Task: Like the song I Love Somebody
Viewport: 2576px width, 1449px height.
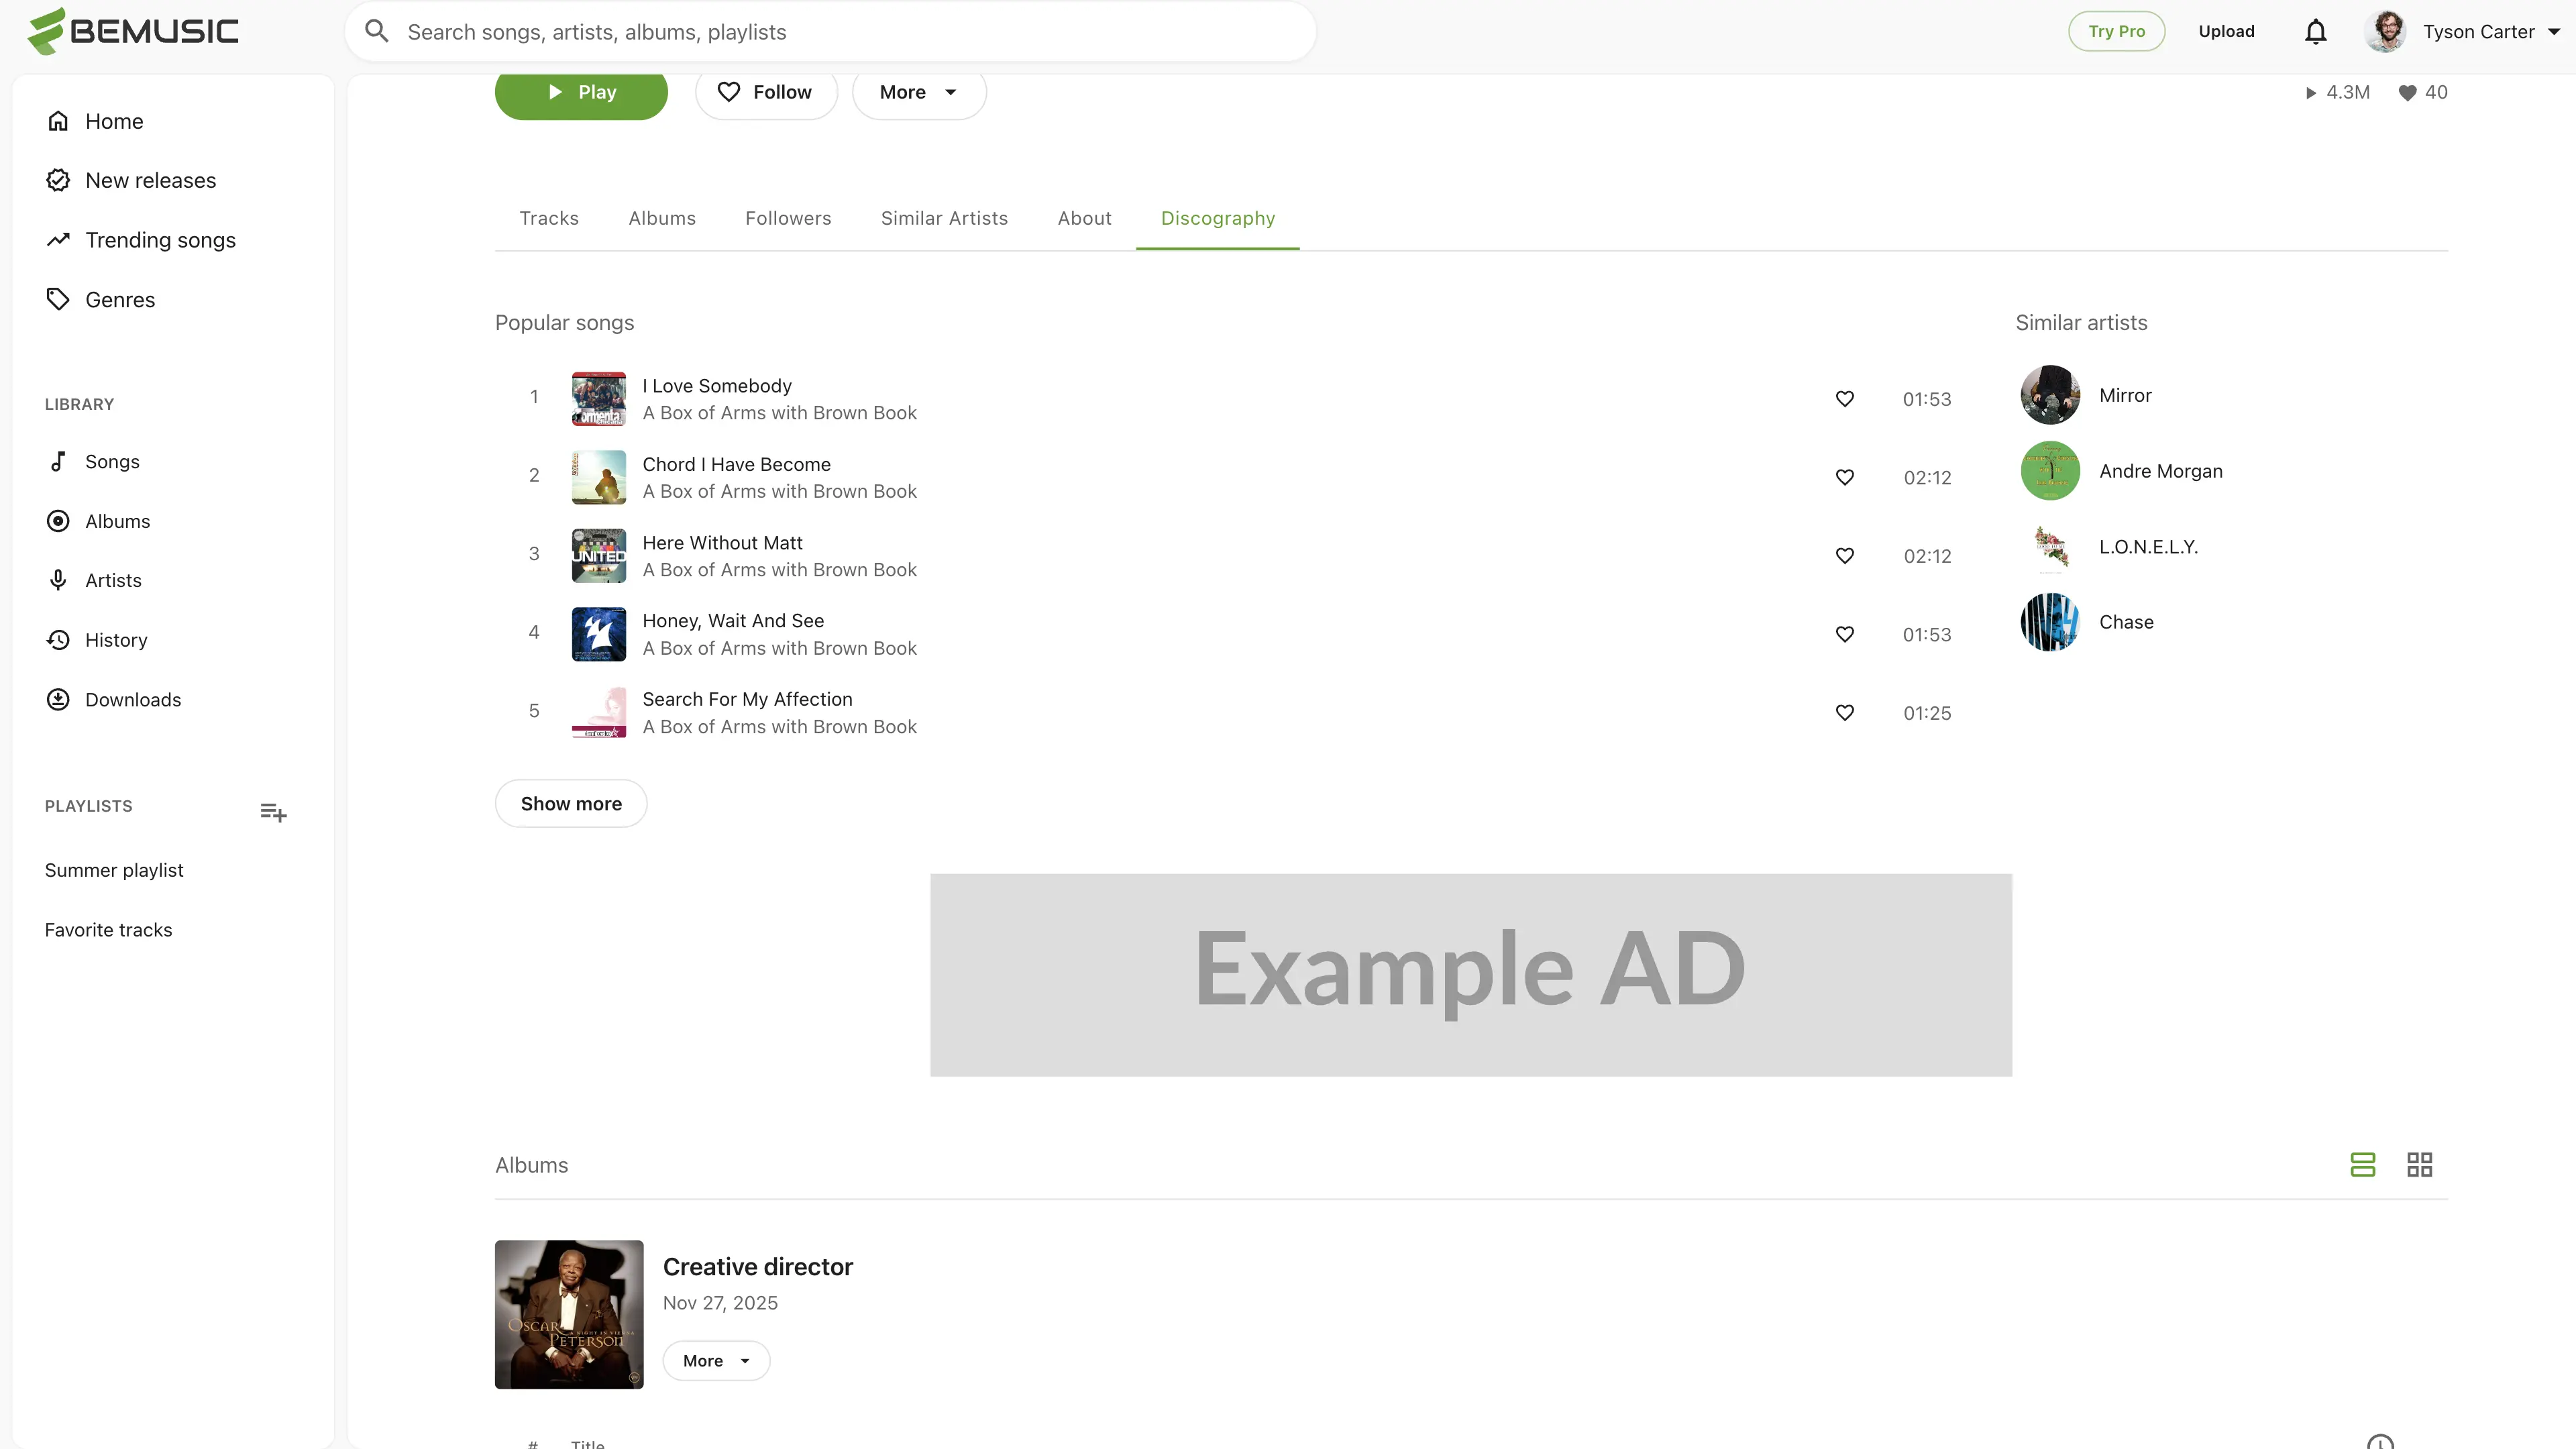Action: [x=1845, y=399]
